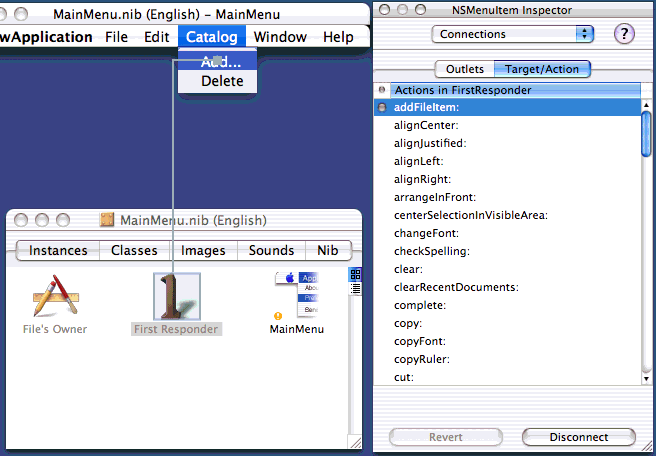The height and width of the screenshot is (456, 656).
Task: Select the Target/Action tab
Action: pyautogui.click(x=546, y=69)
